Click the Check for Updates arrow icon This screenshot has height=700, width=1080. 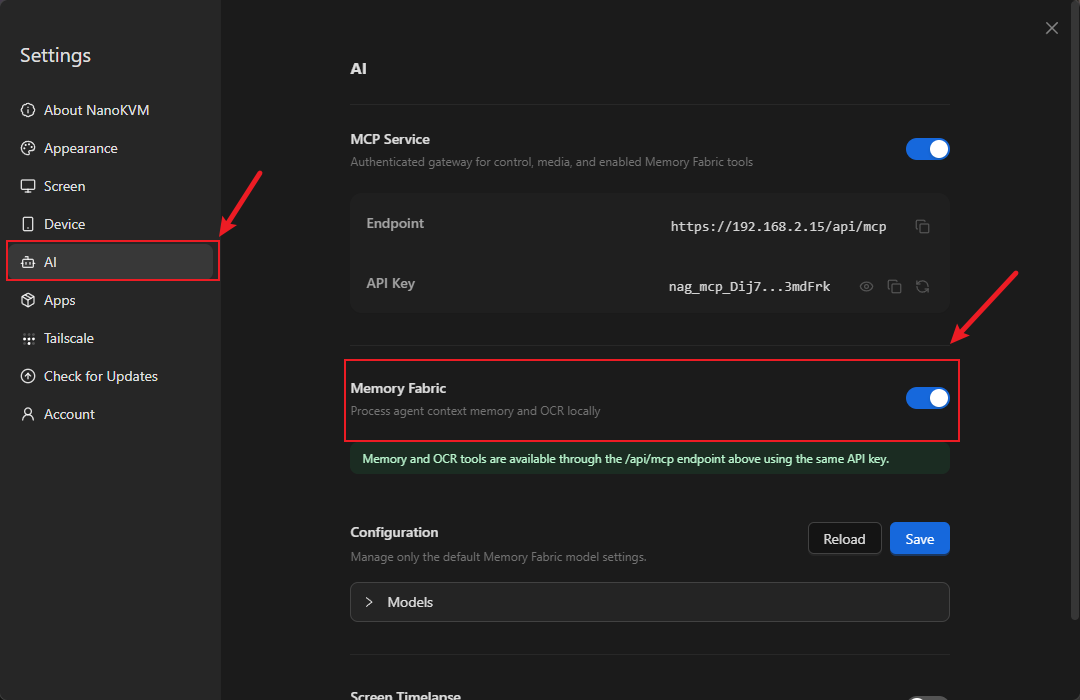pos(28,376)
